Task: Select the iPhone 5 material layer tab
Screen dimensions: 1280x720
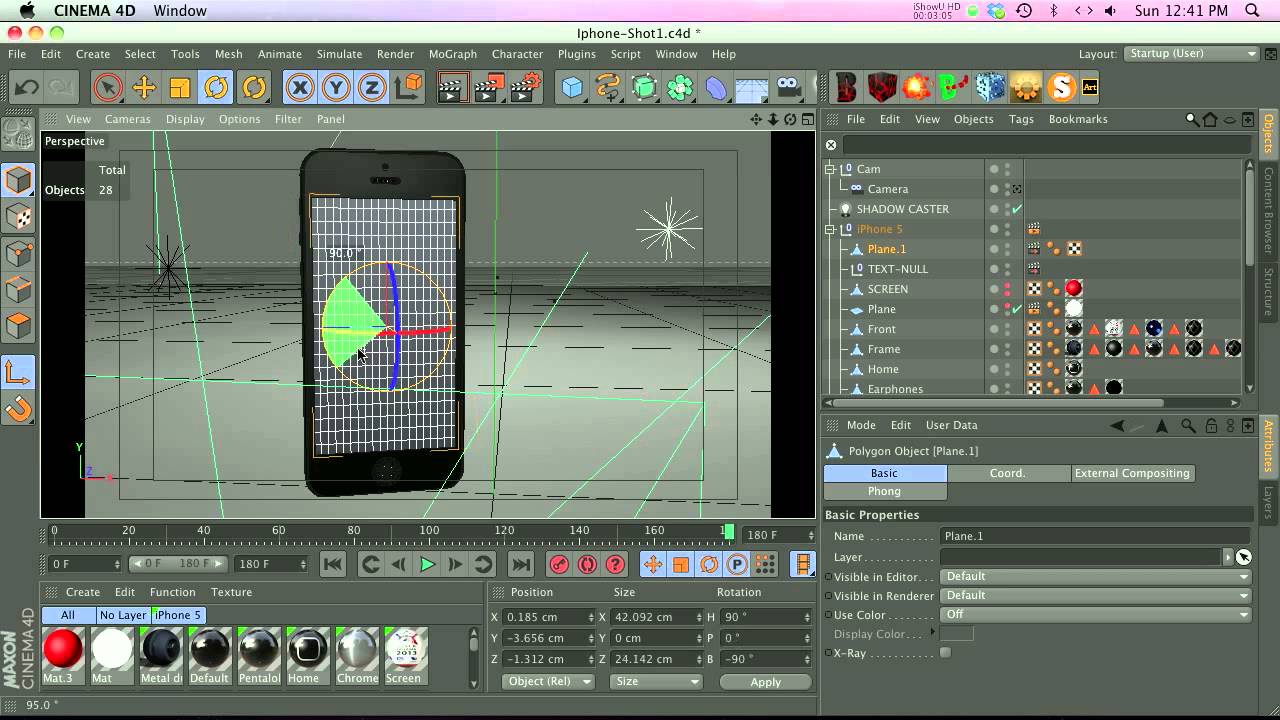Action: click(x=179, y=615)
